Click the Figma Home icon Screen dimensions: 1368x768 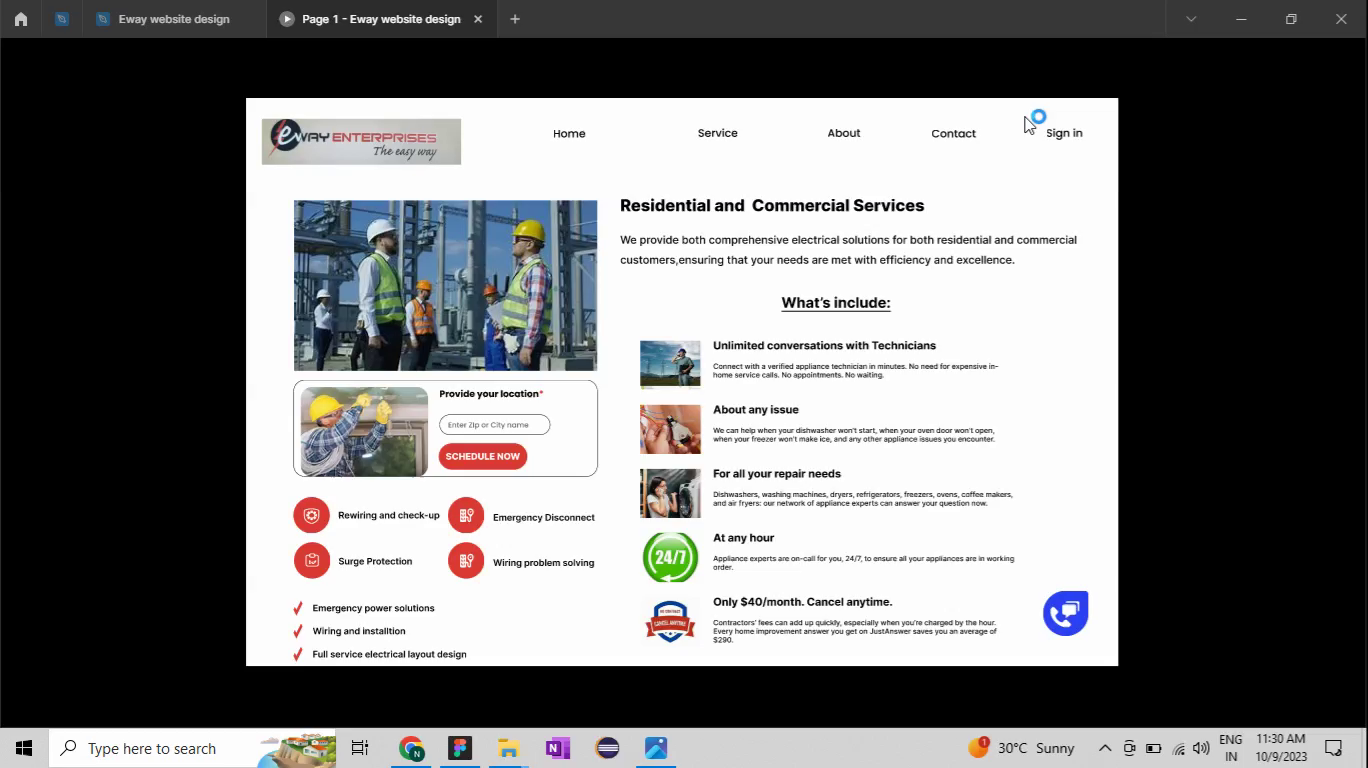coord(20,19)
